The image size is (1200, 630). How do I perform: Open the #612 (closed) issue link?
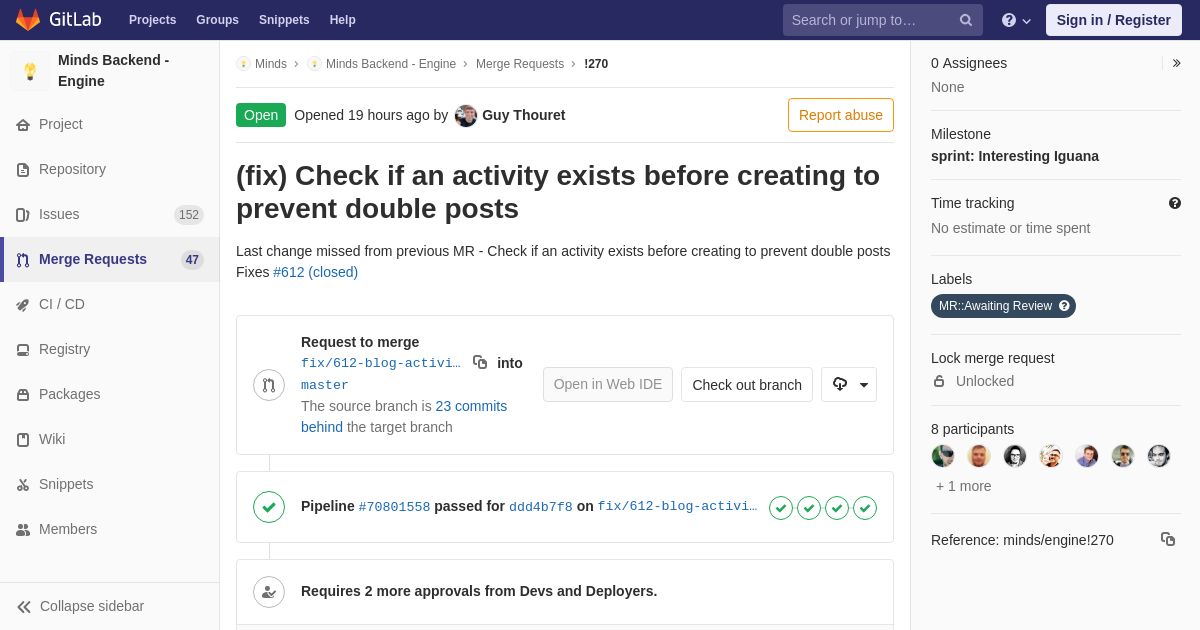pyautogui.click(x=315, y=272)
